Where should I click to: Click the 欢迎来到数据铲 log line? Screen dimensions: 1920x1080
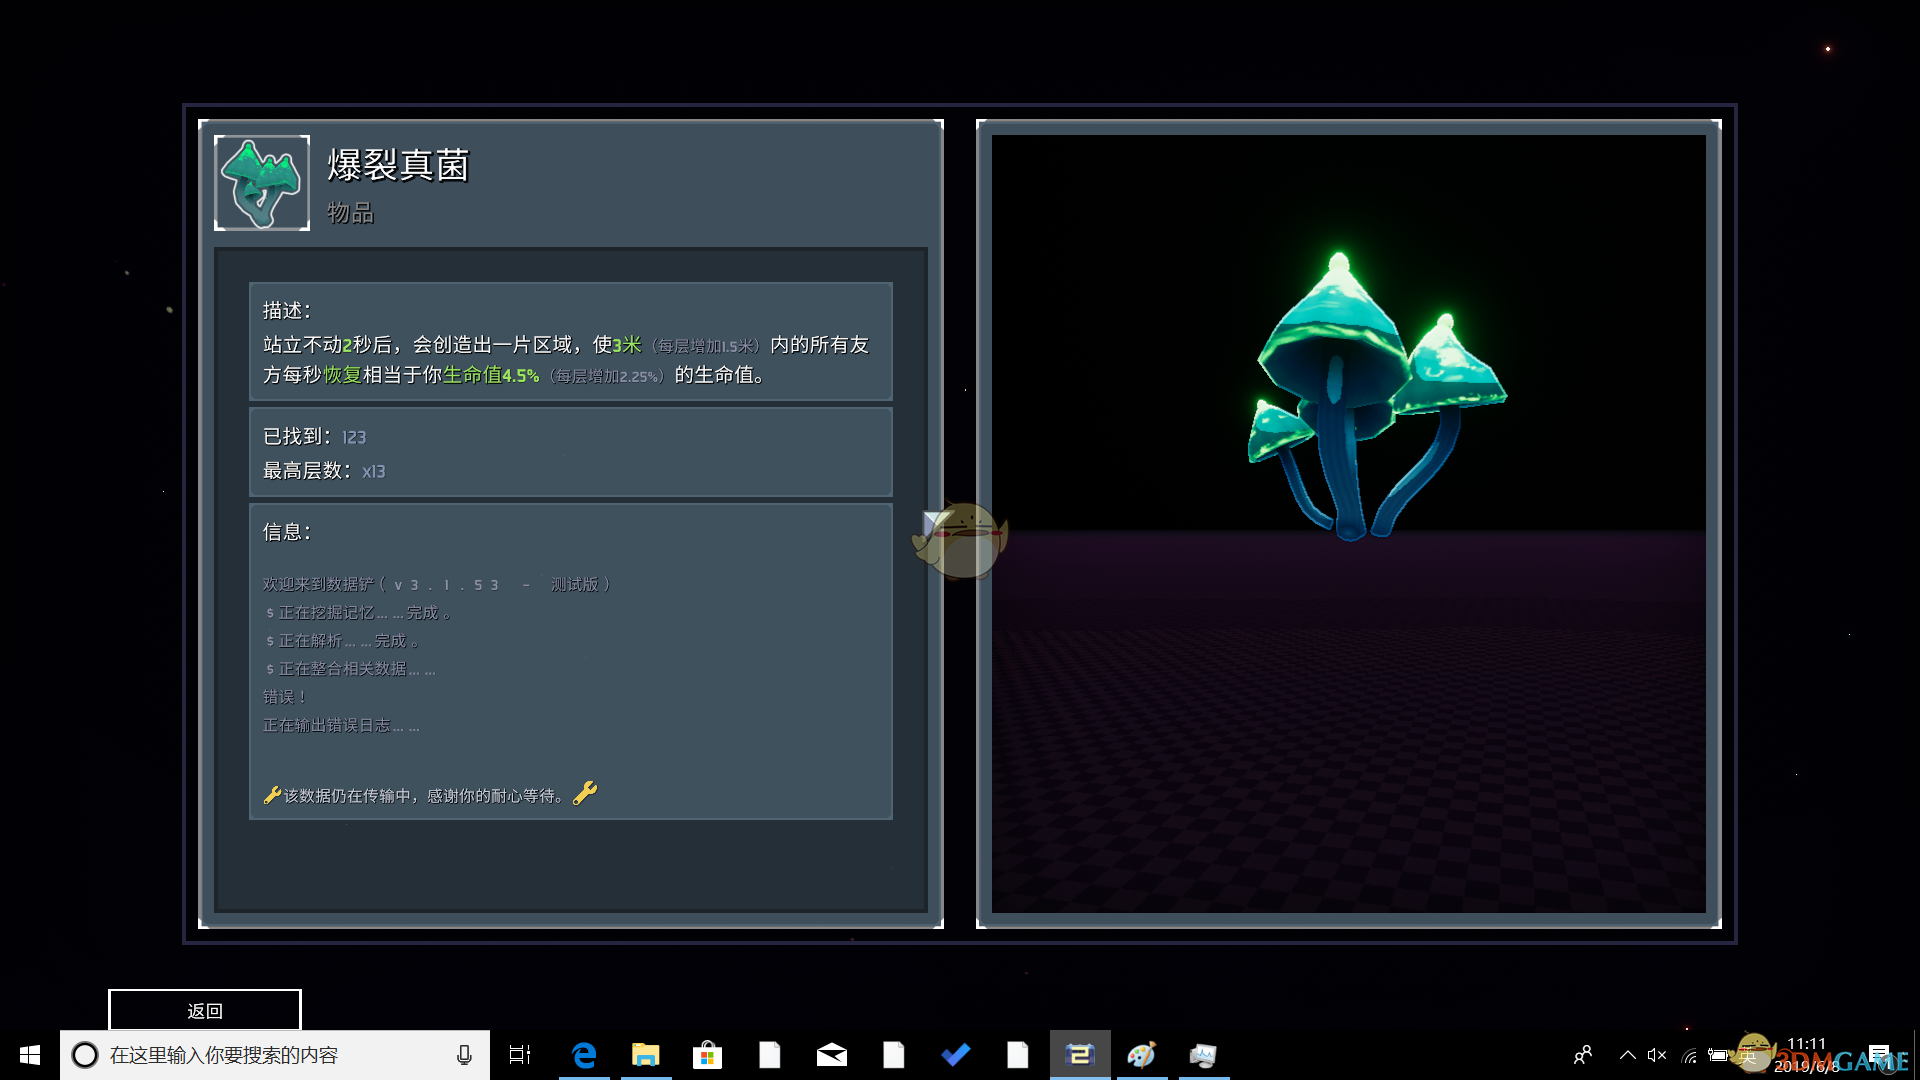(436, 584)
